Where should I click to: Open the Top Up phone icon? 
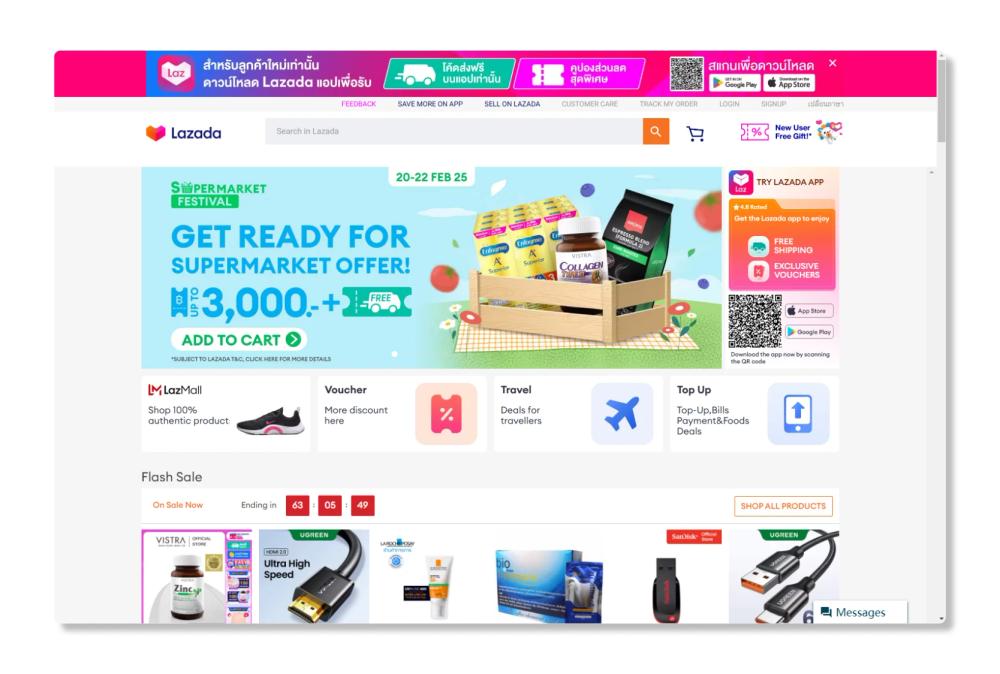tap(798, 414)
